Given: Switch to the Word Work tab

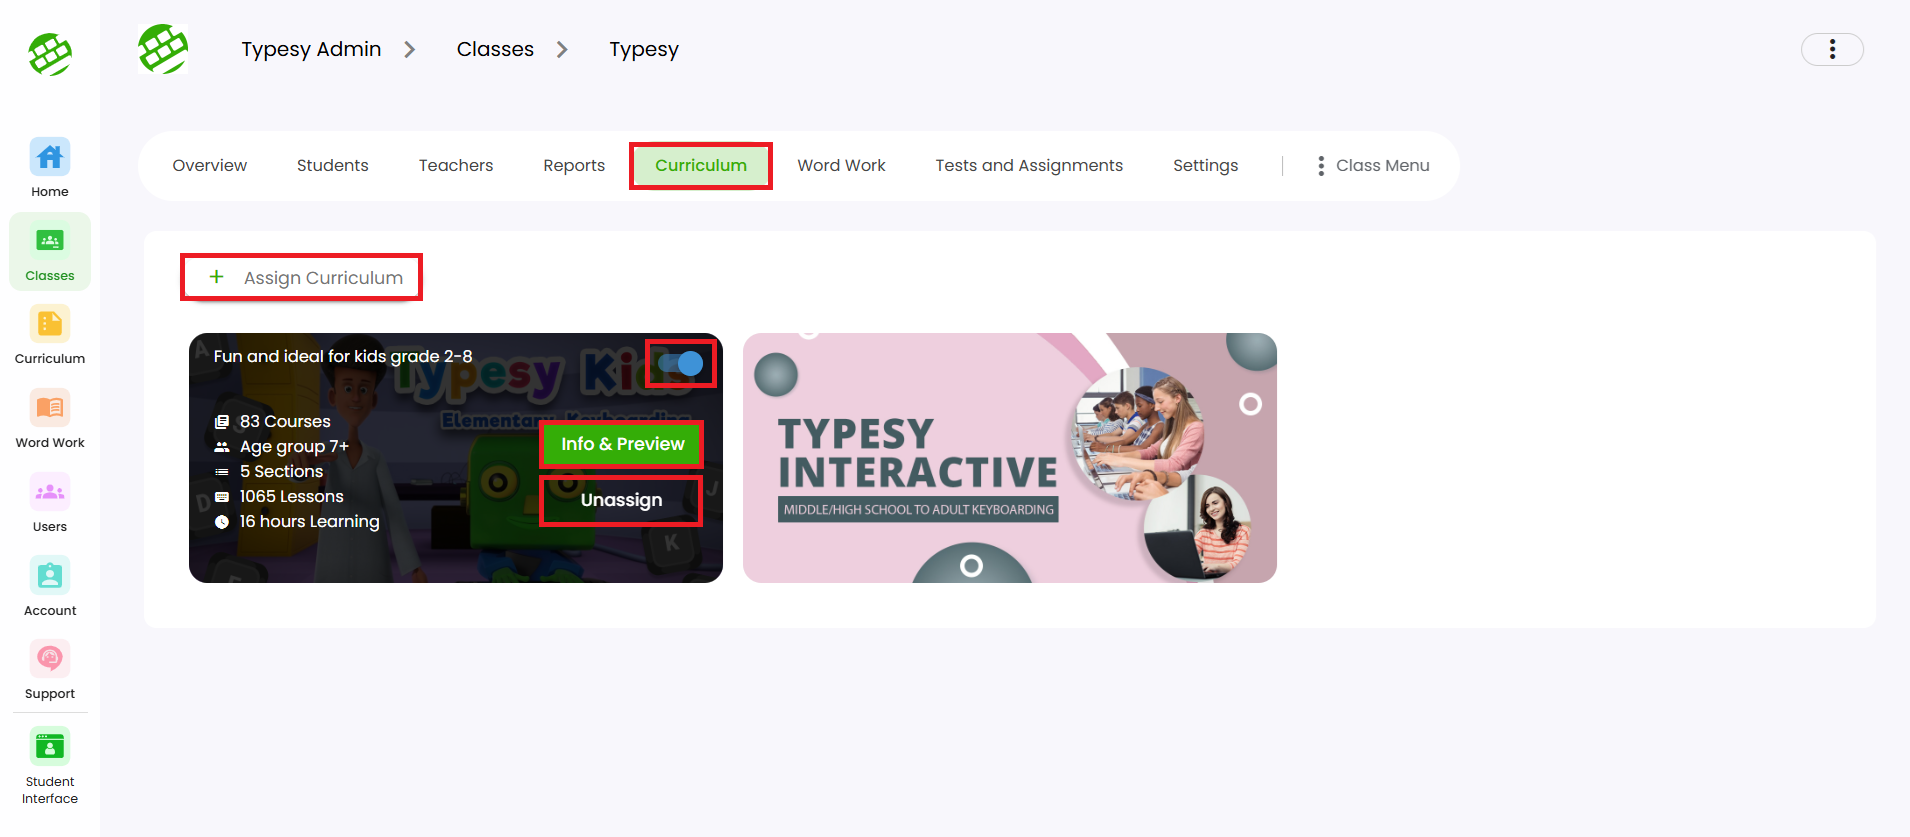Looking at the screenshot, I should tap(842, 166).
